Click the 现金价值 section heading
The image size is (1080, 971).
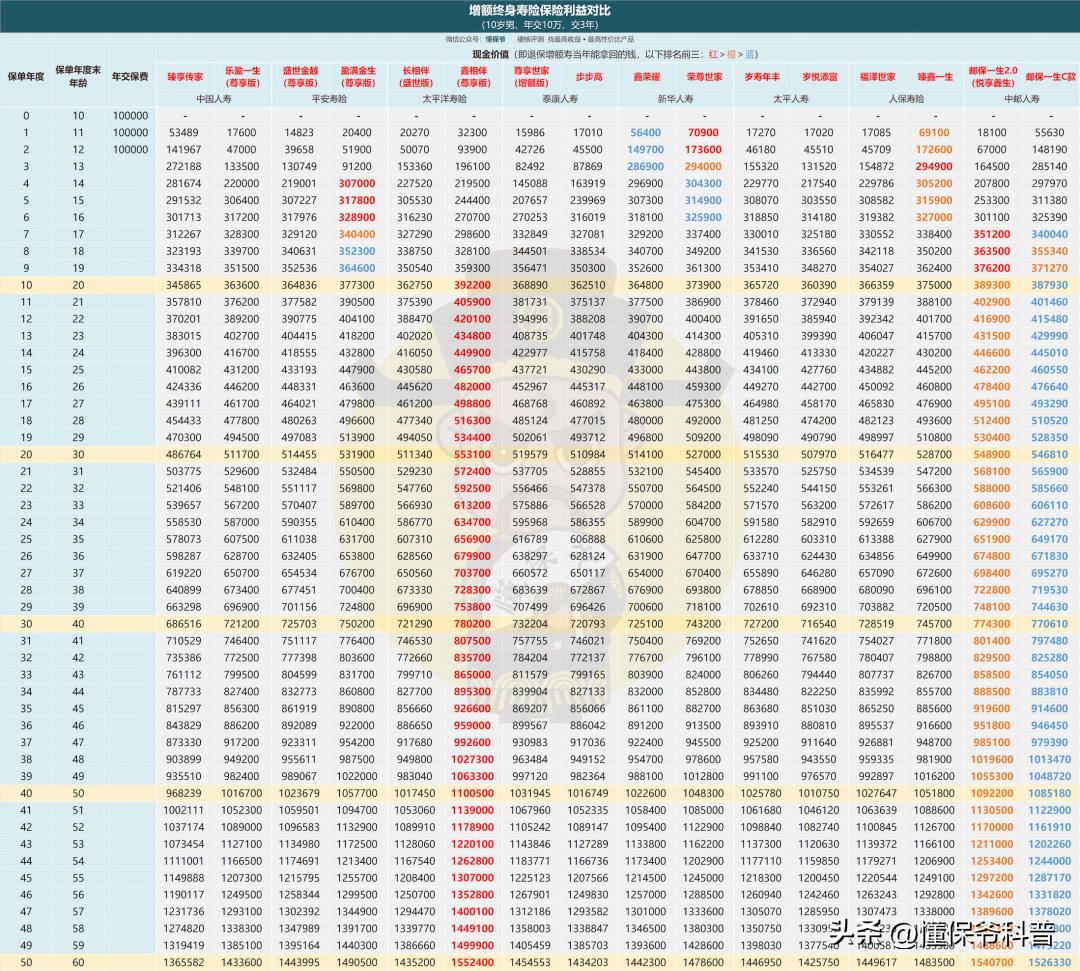[x=490, y=53]
